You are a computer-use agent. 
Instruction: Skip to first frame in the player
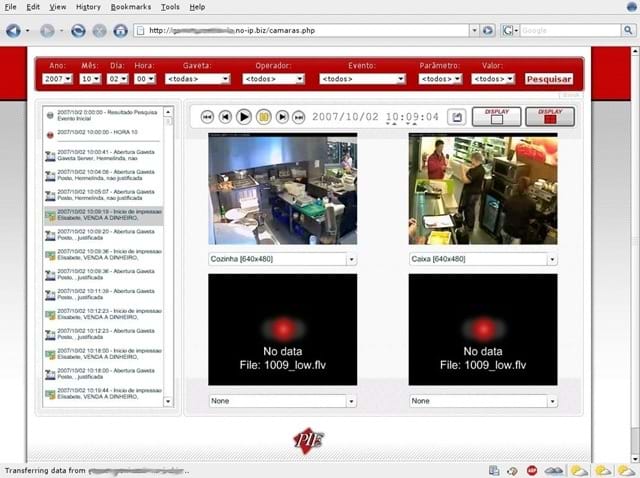click(x=207, y=117)
